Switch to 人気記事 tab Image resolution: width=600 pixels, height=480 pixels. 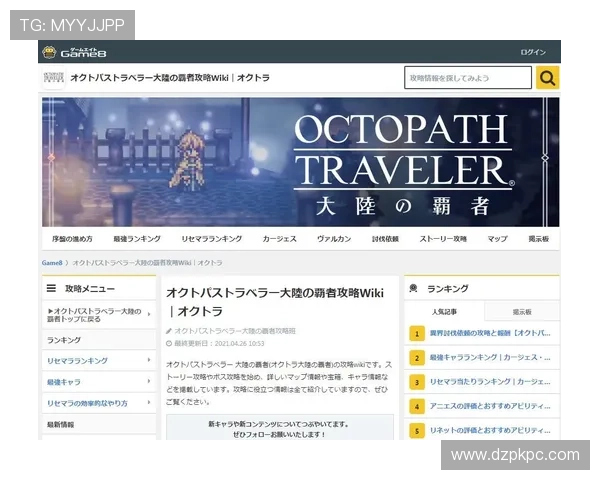[x=444, y=312]
